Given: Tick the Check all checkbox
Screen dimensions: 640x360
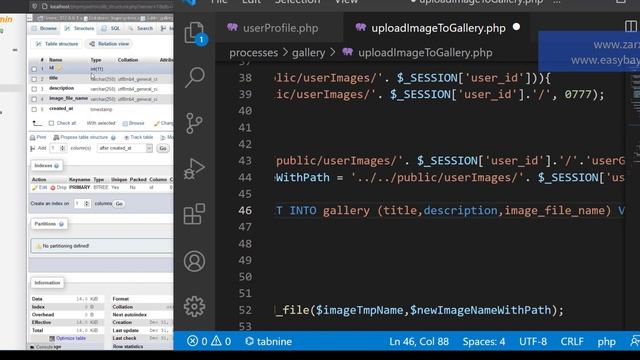Looking at the screenshot, I should coord(51,123).
